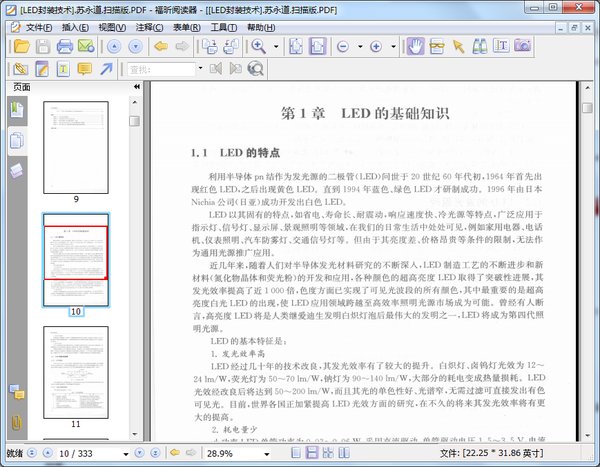Go to next page with the toolbar down-arrow

[135, 47]
